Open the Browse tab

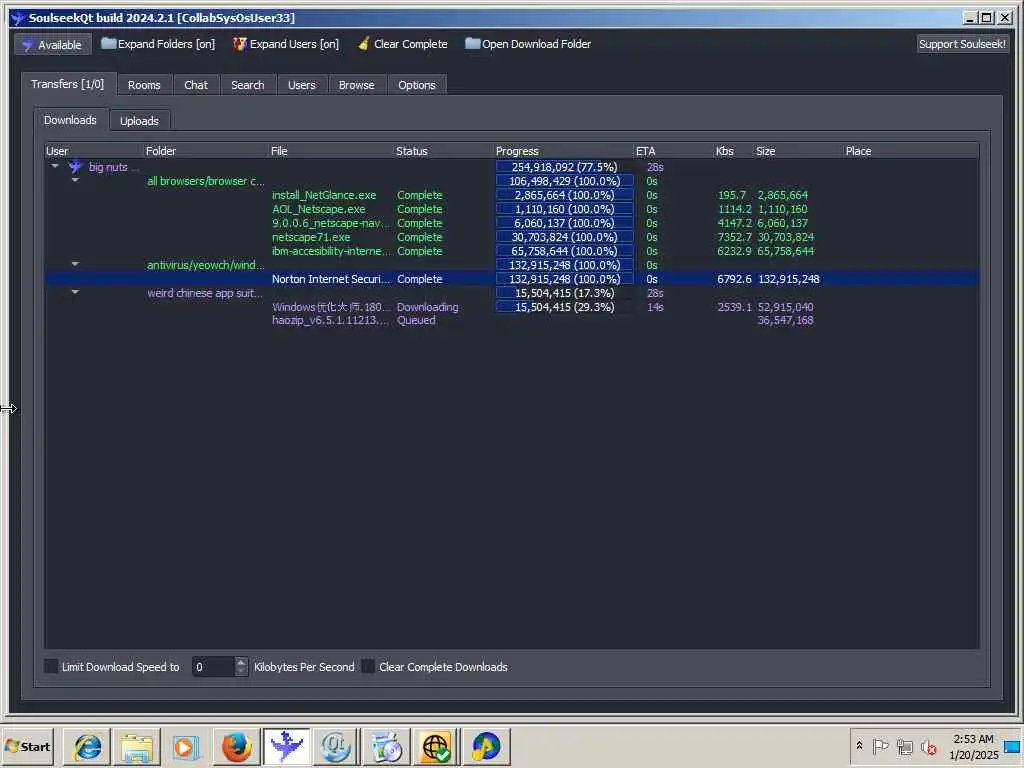point(357,85)
